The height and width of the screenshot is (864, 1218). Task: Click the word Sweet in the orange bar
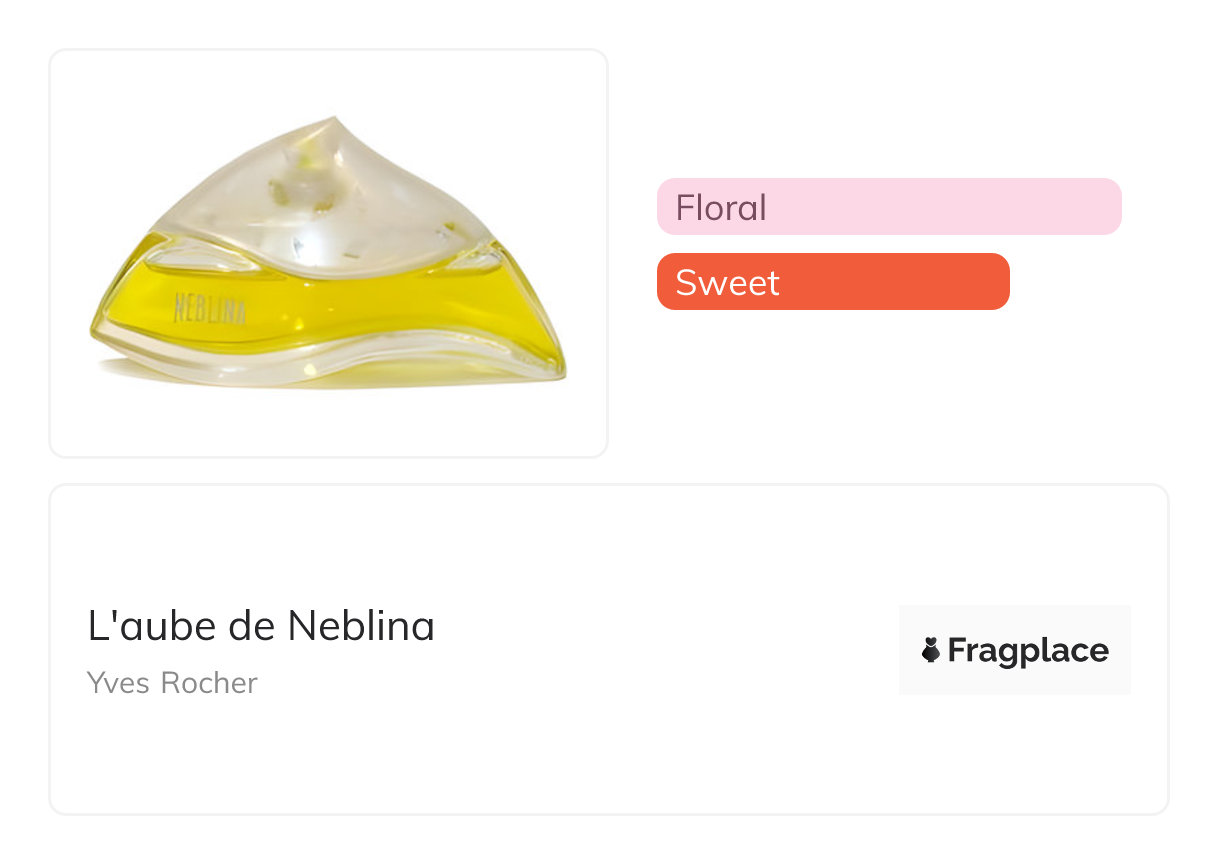tap(727, 283)
